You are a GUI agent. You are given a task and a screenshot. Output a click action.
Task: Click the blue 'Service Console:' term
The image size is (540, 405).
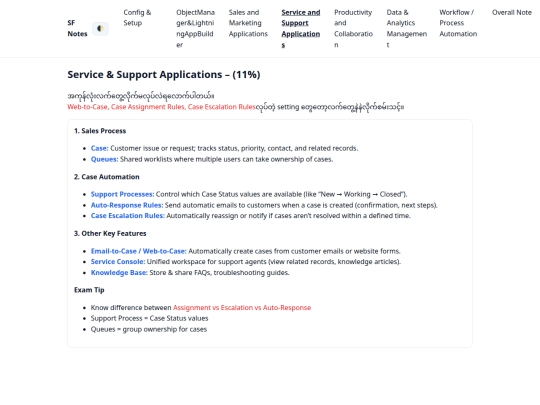pyautogui.click(x=118, y=262)
